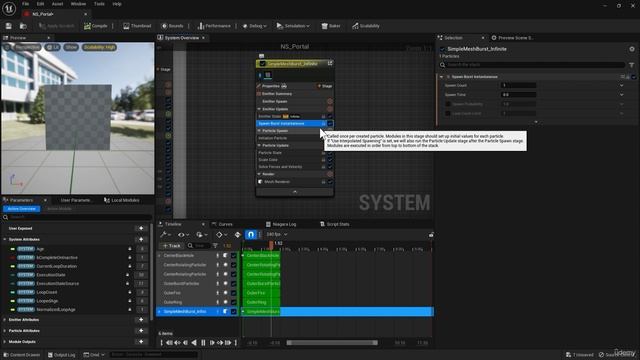The image size is (640, 360).
Task: Open the timeline wrench actions menu
Action: [x=165, y=234]
